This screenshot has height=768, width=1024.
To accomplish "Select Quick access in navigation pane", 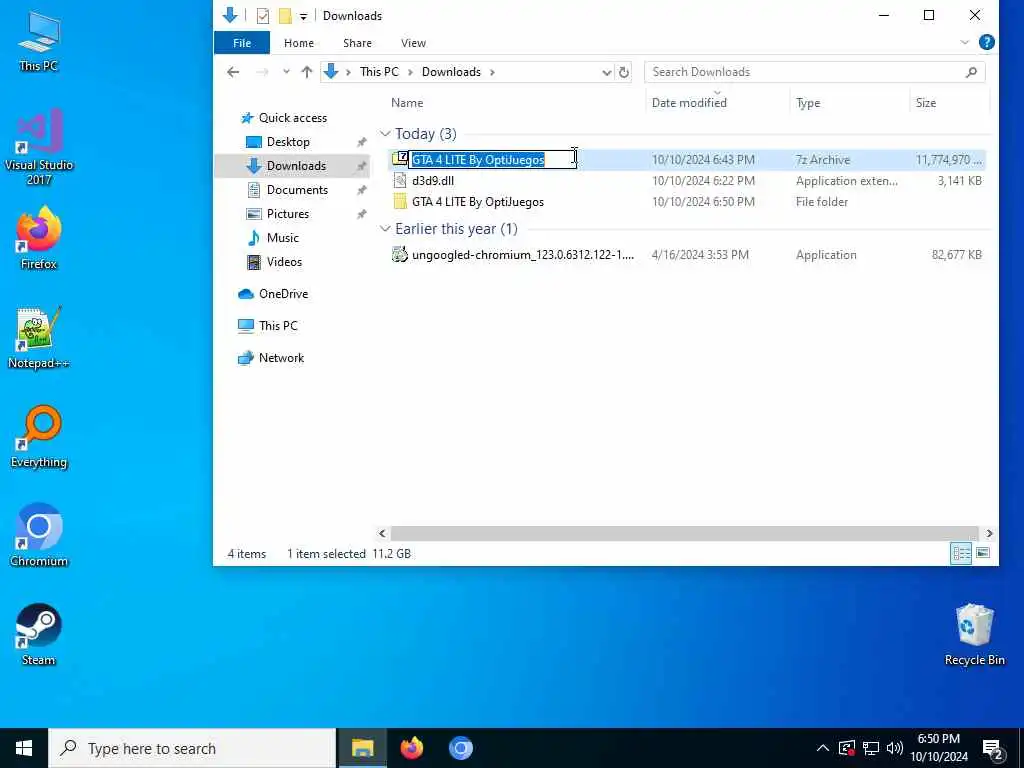I will point(292,118).
